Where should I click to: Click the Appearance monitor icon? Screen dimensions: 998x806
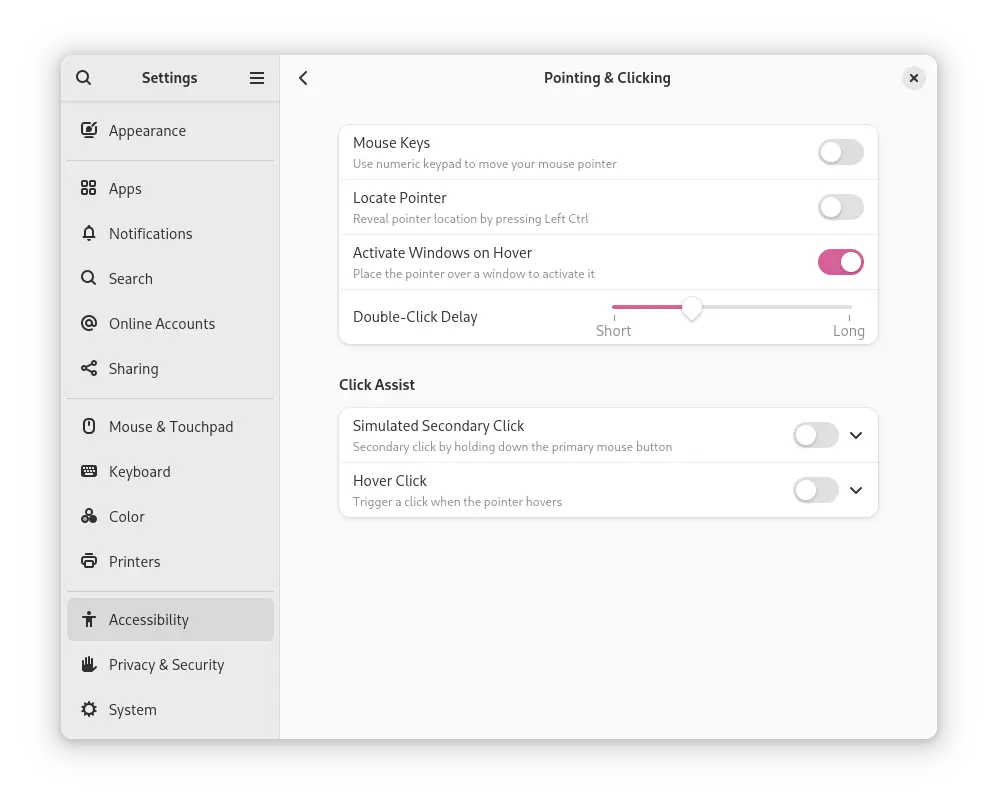pyautogui.click(x=89, y=131)
